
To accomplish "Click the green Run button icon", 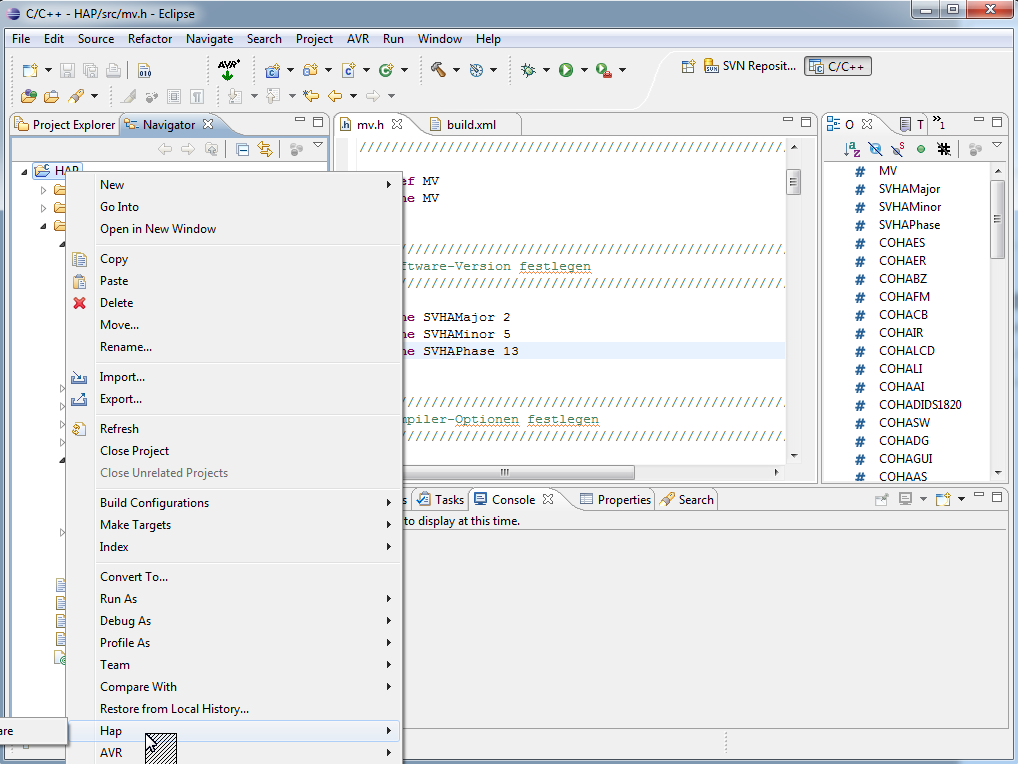I will tap(566, 70).
